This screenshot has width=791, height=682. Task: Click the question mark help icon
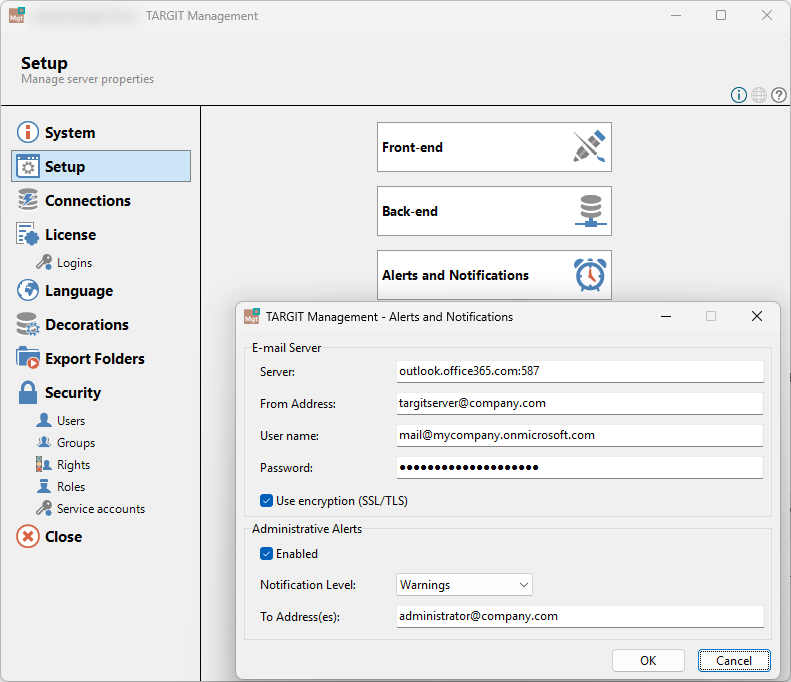778,95
